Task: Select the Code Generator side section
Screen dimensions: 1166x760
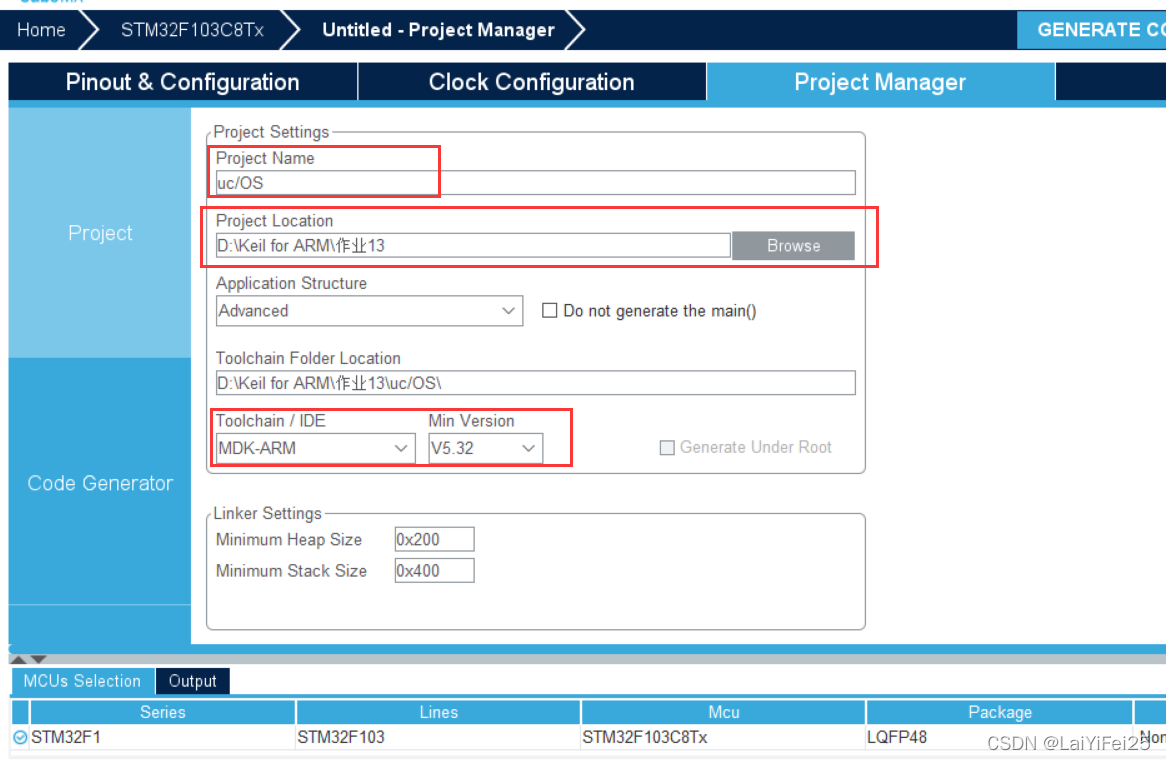Action: pyautogui.click(x=100, y=483)
